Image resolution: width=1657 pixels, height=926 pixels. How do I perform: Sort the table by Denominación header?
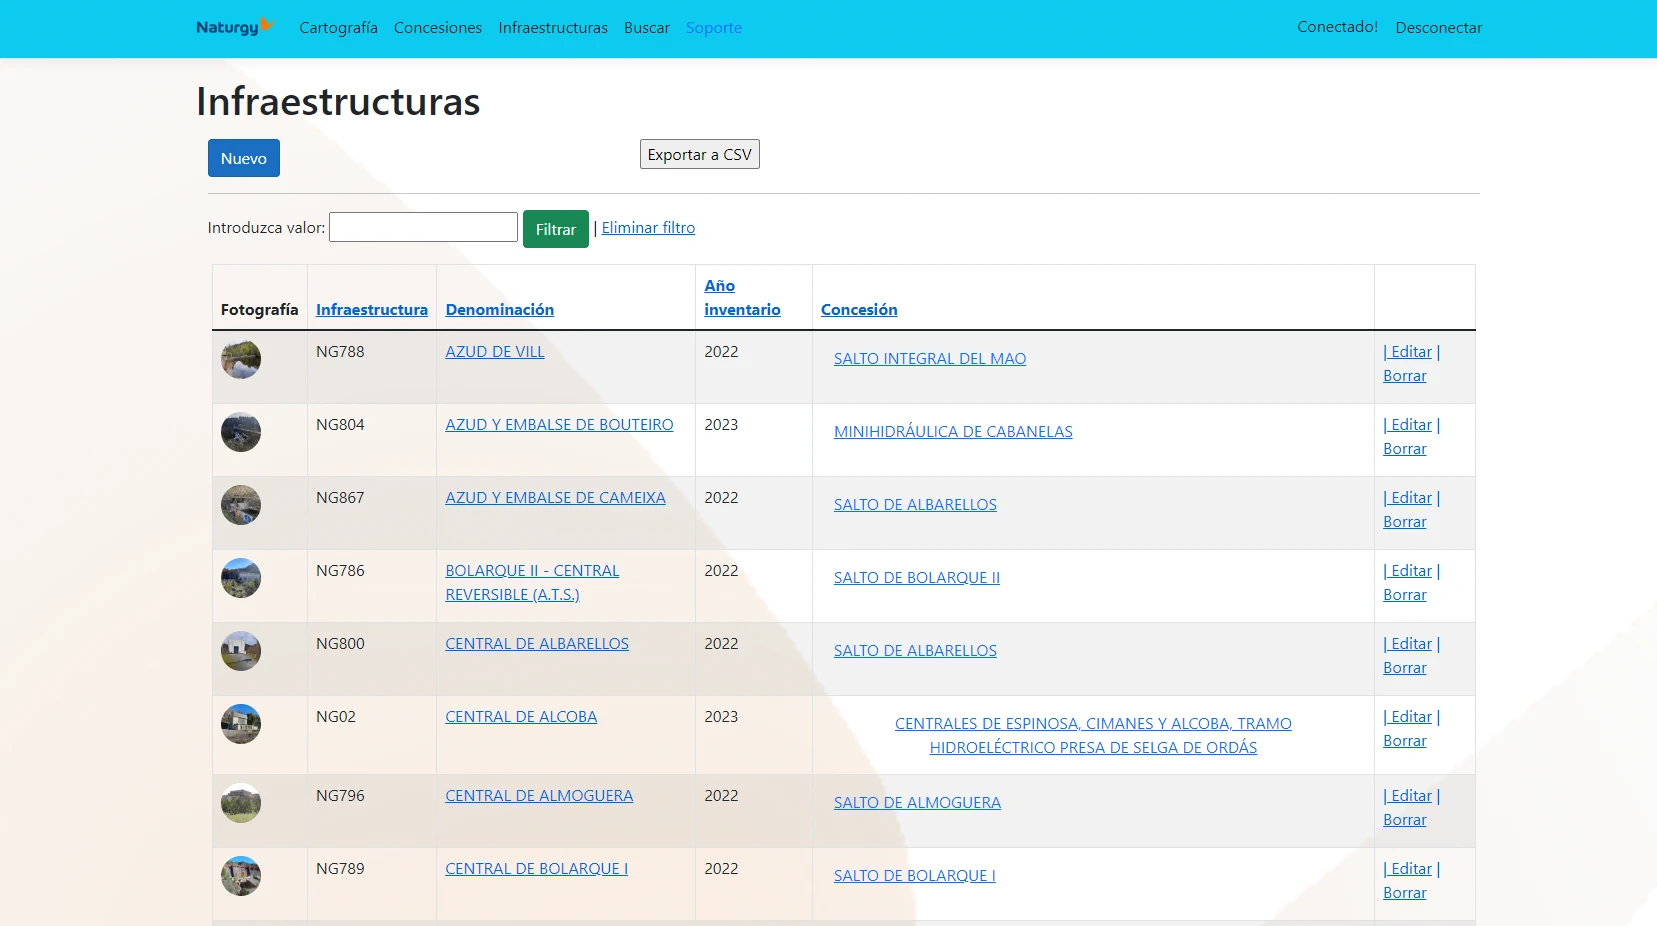(x=499, y=310)
